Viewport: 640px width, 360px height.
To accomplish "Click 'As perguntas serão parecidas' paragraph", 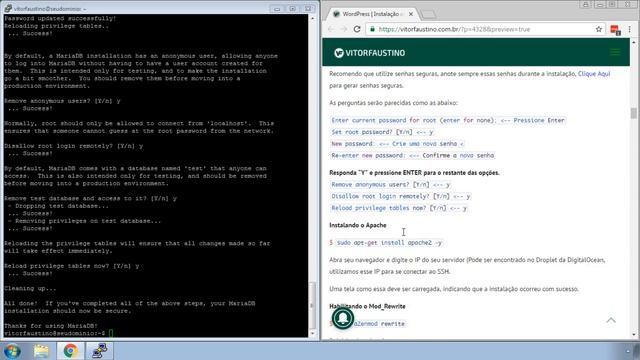I will 393,103.
